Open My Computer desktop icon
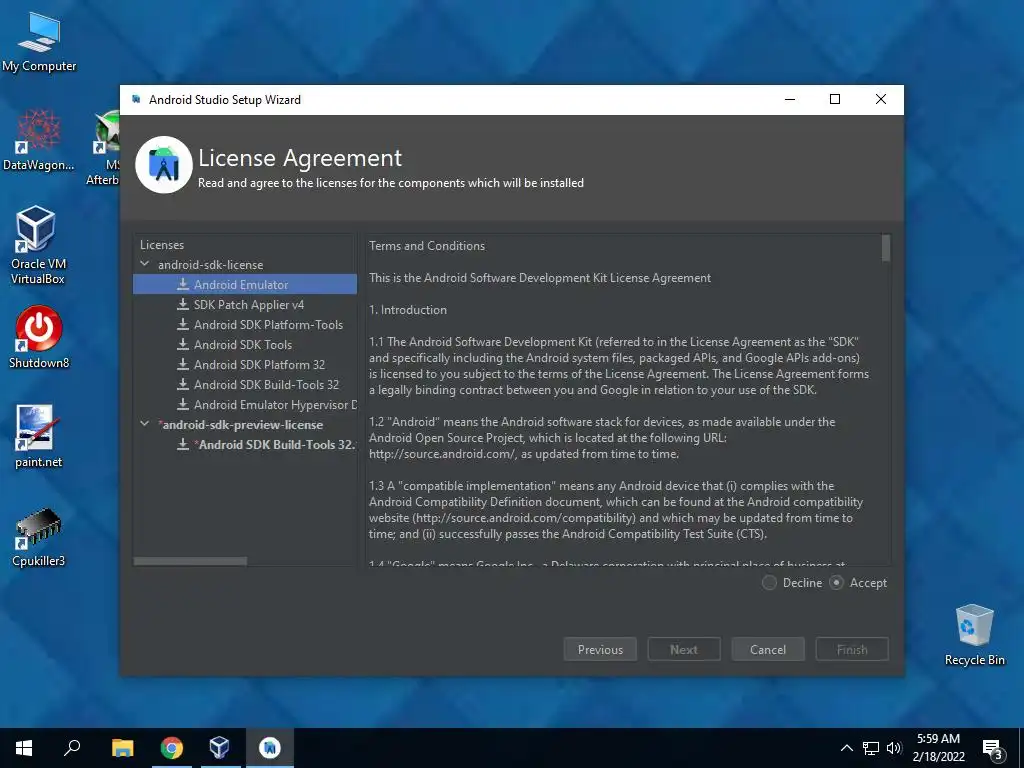Image resolution: width=1024 pixels, height=768 pixels. [x=39, y=41]
